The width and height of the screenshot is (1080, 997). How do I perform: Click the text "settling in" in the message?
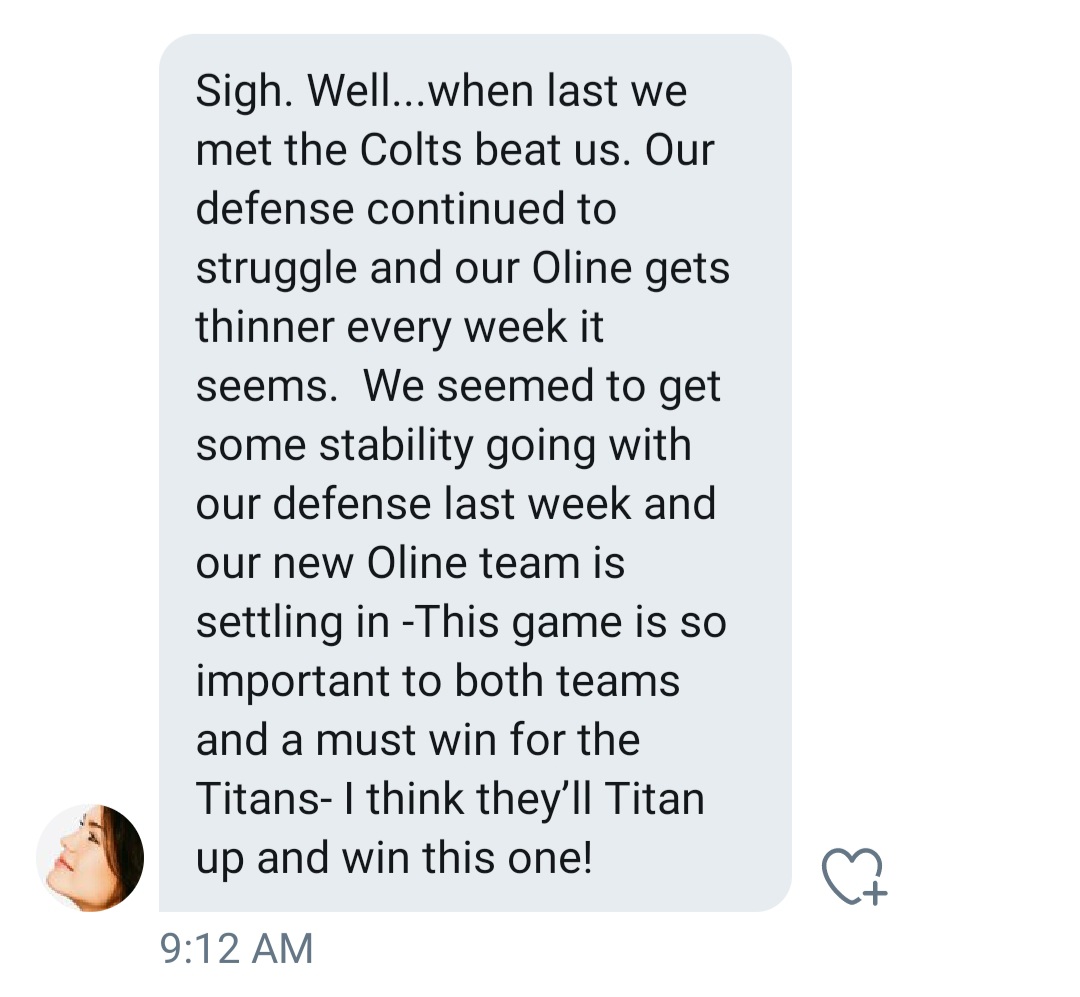pyautogui.click(x=293, y=624)
